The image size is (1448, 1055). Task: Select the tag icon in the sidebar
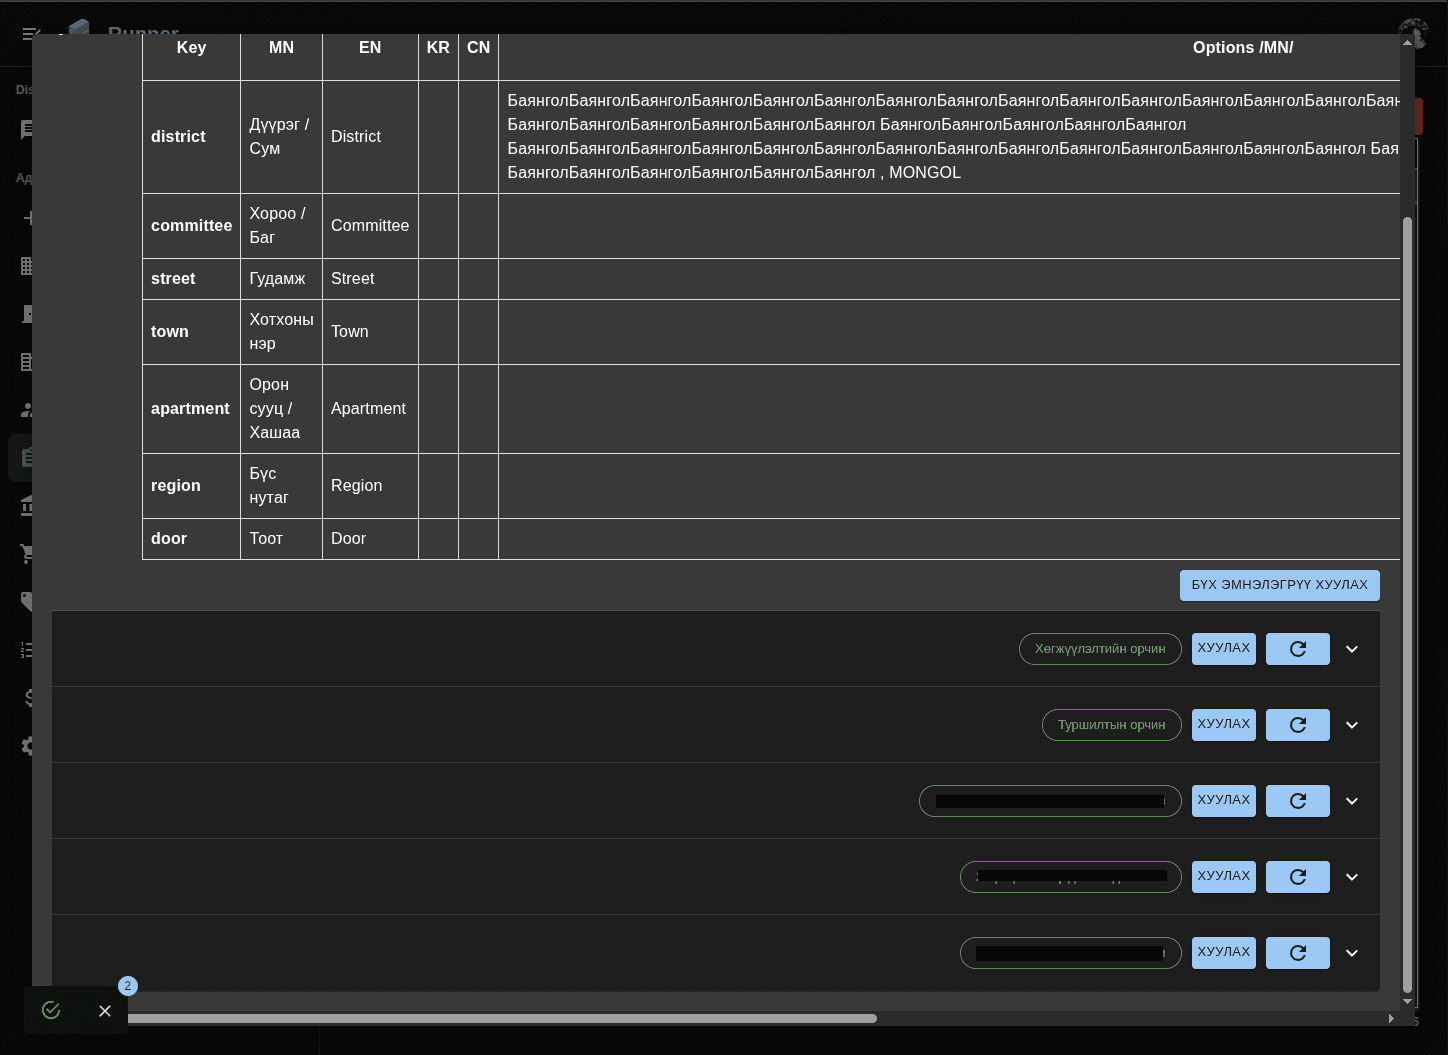pyautogui.click(x=29, y=601)
